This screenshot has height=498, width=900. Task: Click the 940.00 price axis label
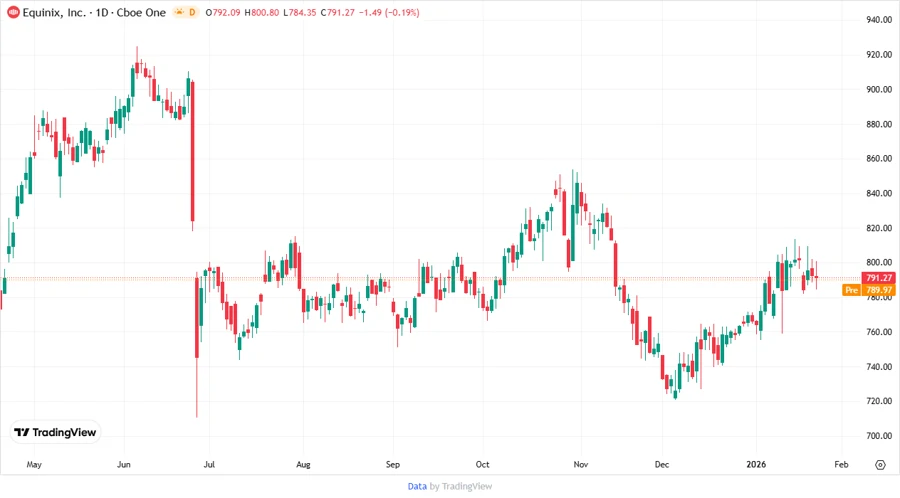coord(879,20)
